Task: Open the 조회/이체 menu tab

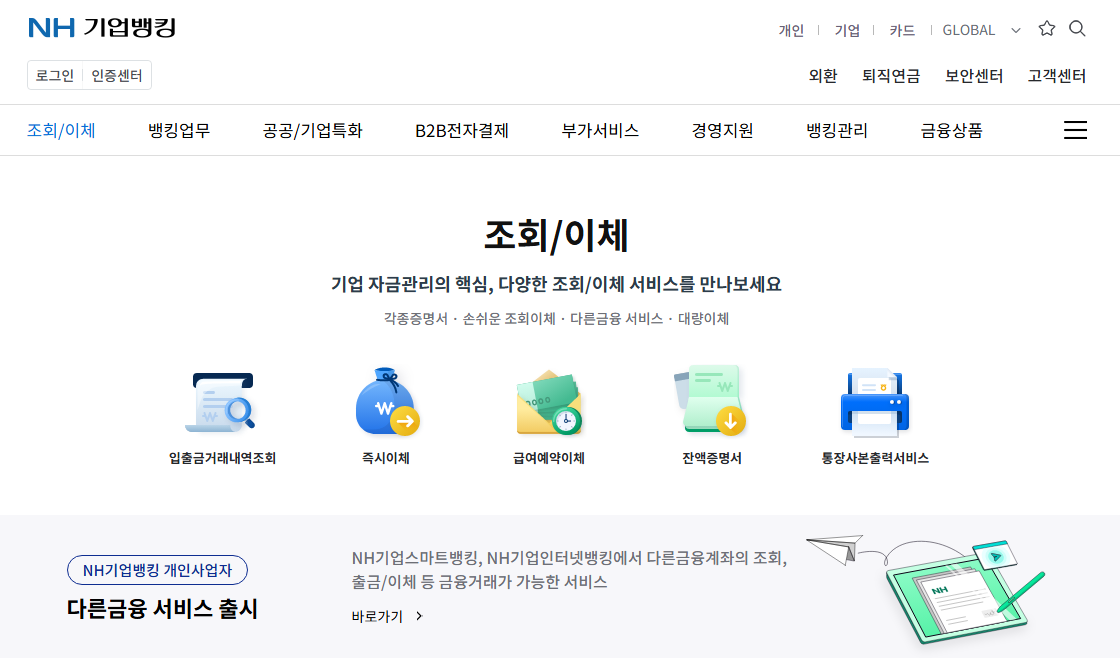Action: (x=61, y=130)
